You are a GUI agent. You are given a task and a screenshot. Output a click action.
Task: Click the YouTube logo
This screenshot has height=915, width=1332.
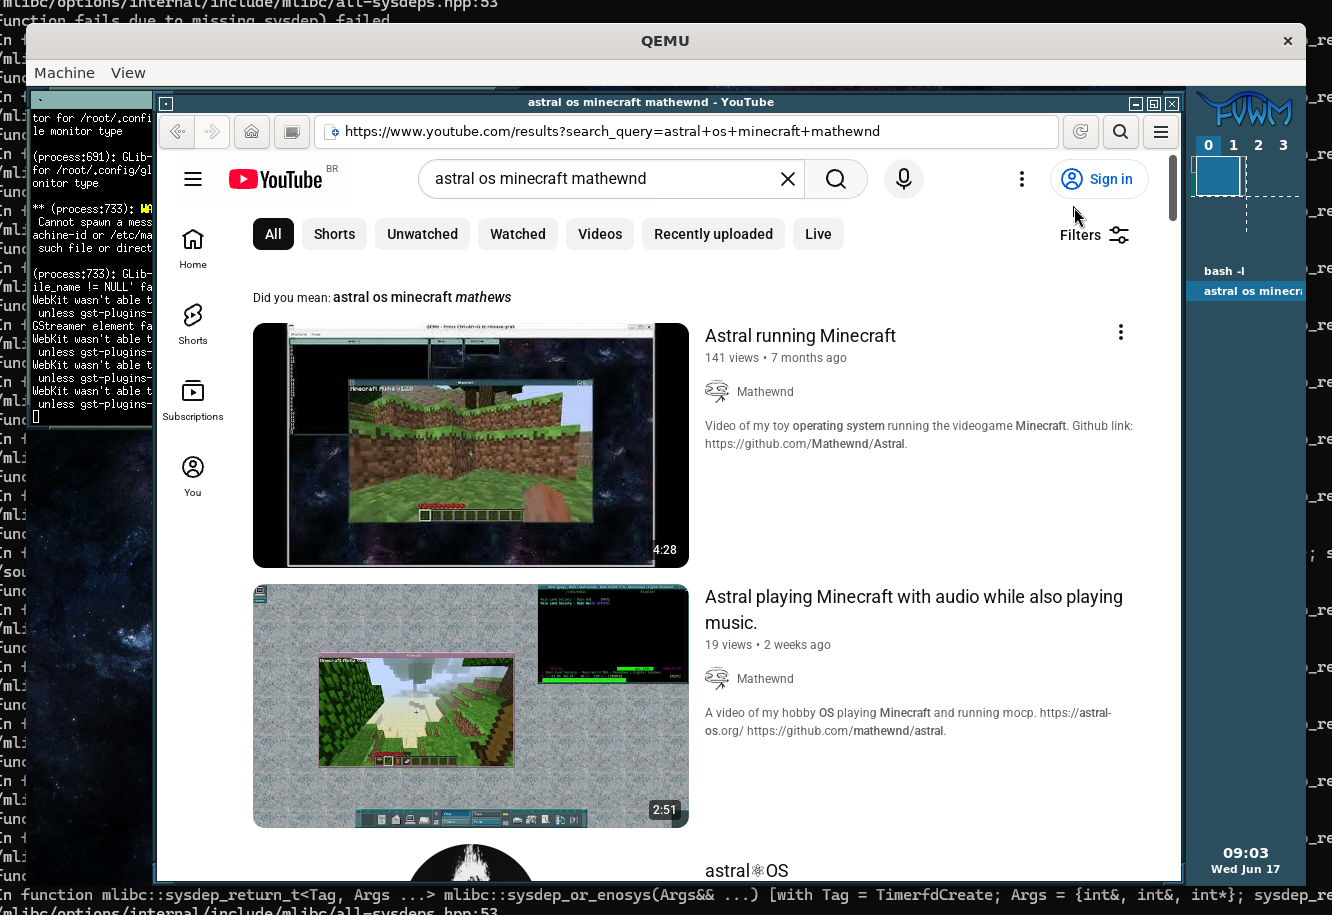point(275,179)
